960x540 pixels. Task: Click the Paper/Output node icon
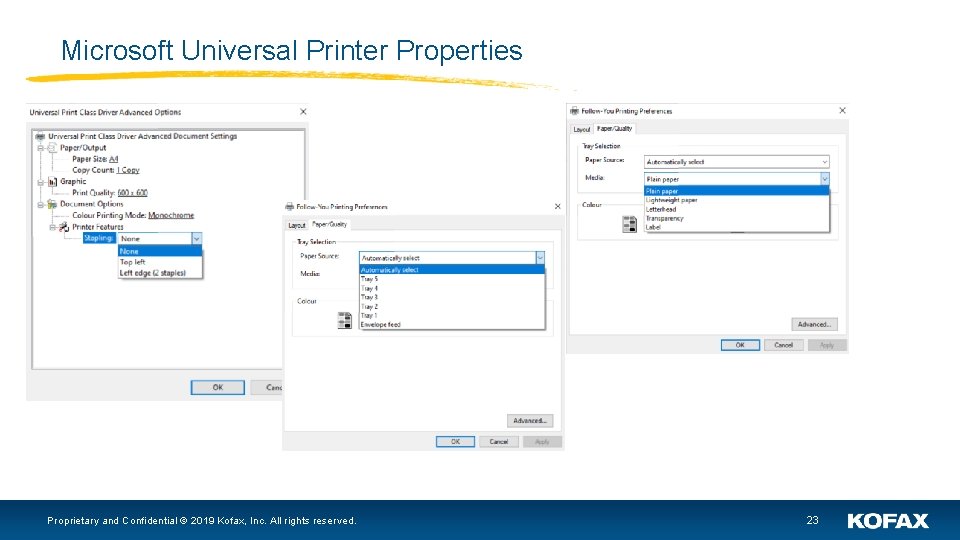point(52,148)
